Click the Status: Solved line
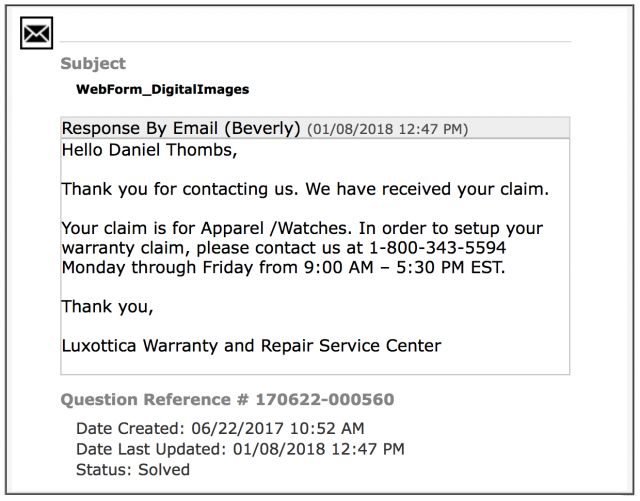This screenshot has width=640, height=501. point(133,470)
